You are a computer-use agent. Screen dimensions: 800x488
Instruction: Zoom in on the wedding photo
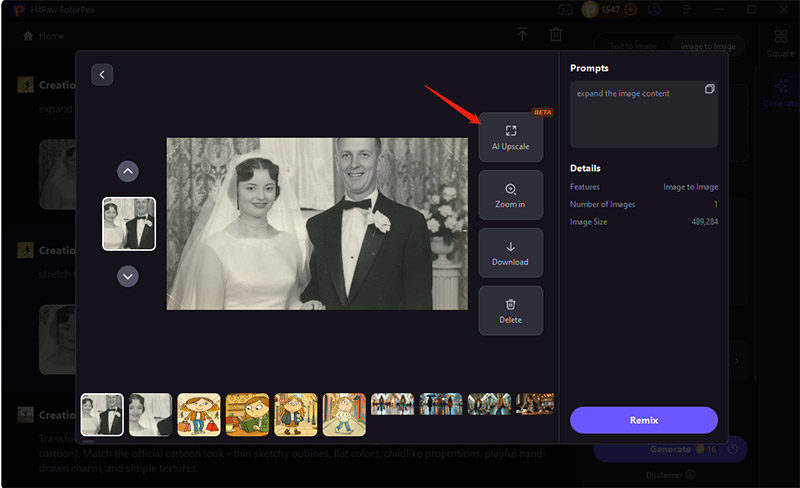pos(510,195)
